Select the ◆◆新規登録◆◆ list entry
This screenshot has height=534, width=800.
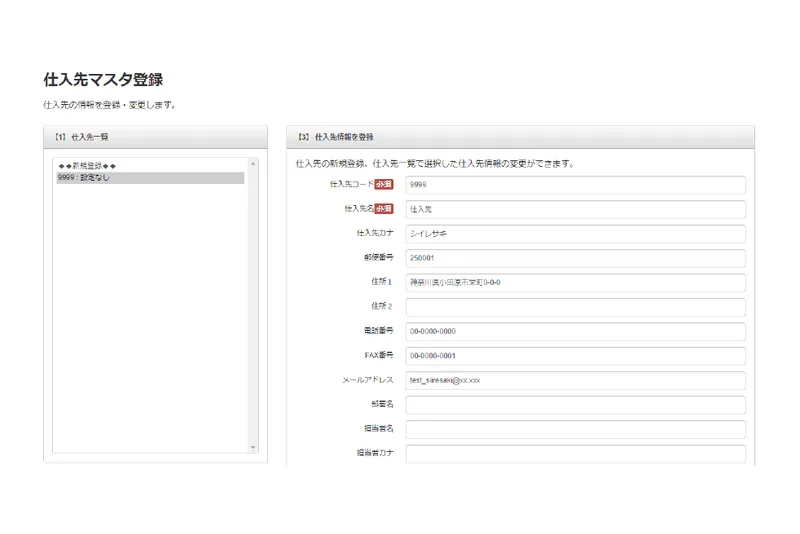pyautogui.click(x=150, y=166)
